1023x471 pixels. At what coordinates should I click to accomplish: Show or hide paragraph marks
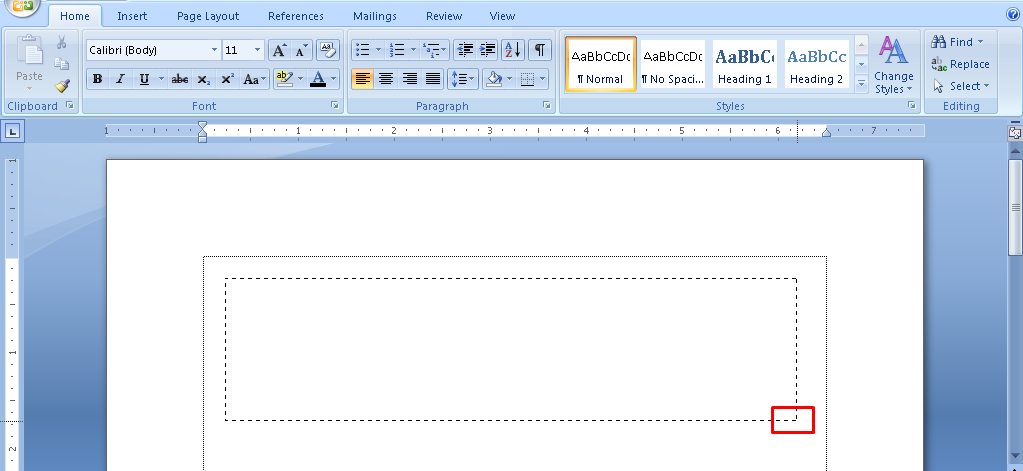point(540,50)
